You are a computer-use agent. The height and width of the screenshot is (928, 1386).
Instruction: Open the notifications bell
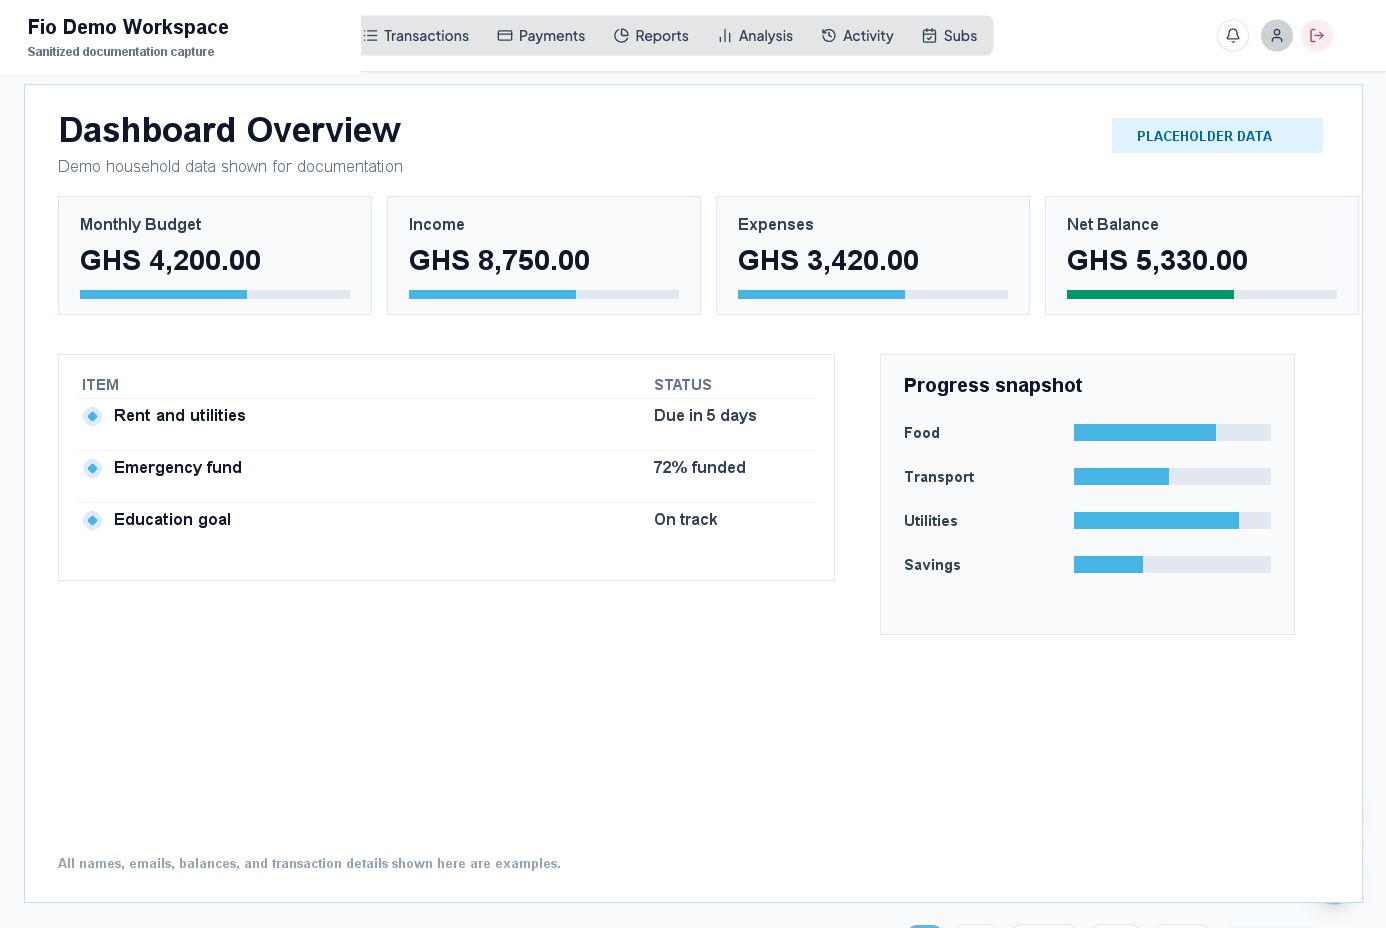point(1233,36)
